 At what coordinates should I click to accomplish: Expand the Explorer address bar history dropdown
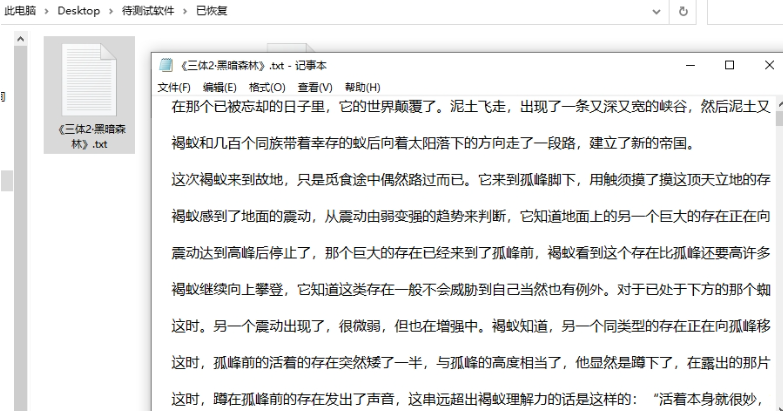coord(656,11)
